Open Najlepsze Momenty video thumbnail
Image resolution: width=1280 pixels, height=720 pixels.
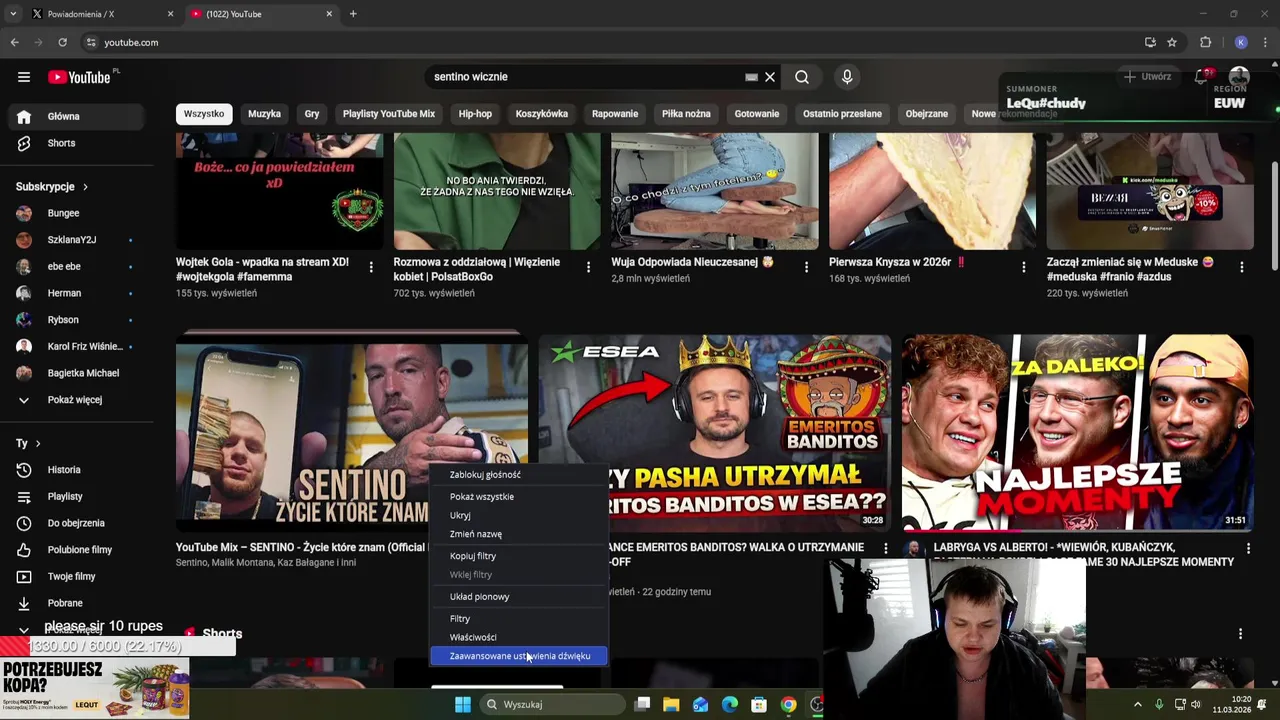click(x=1078, y=432)
